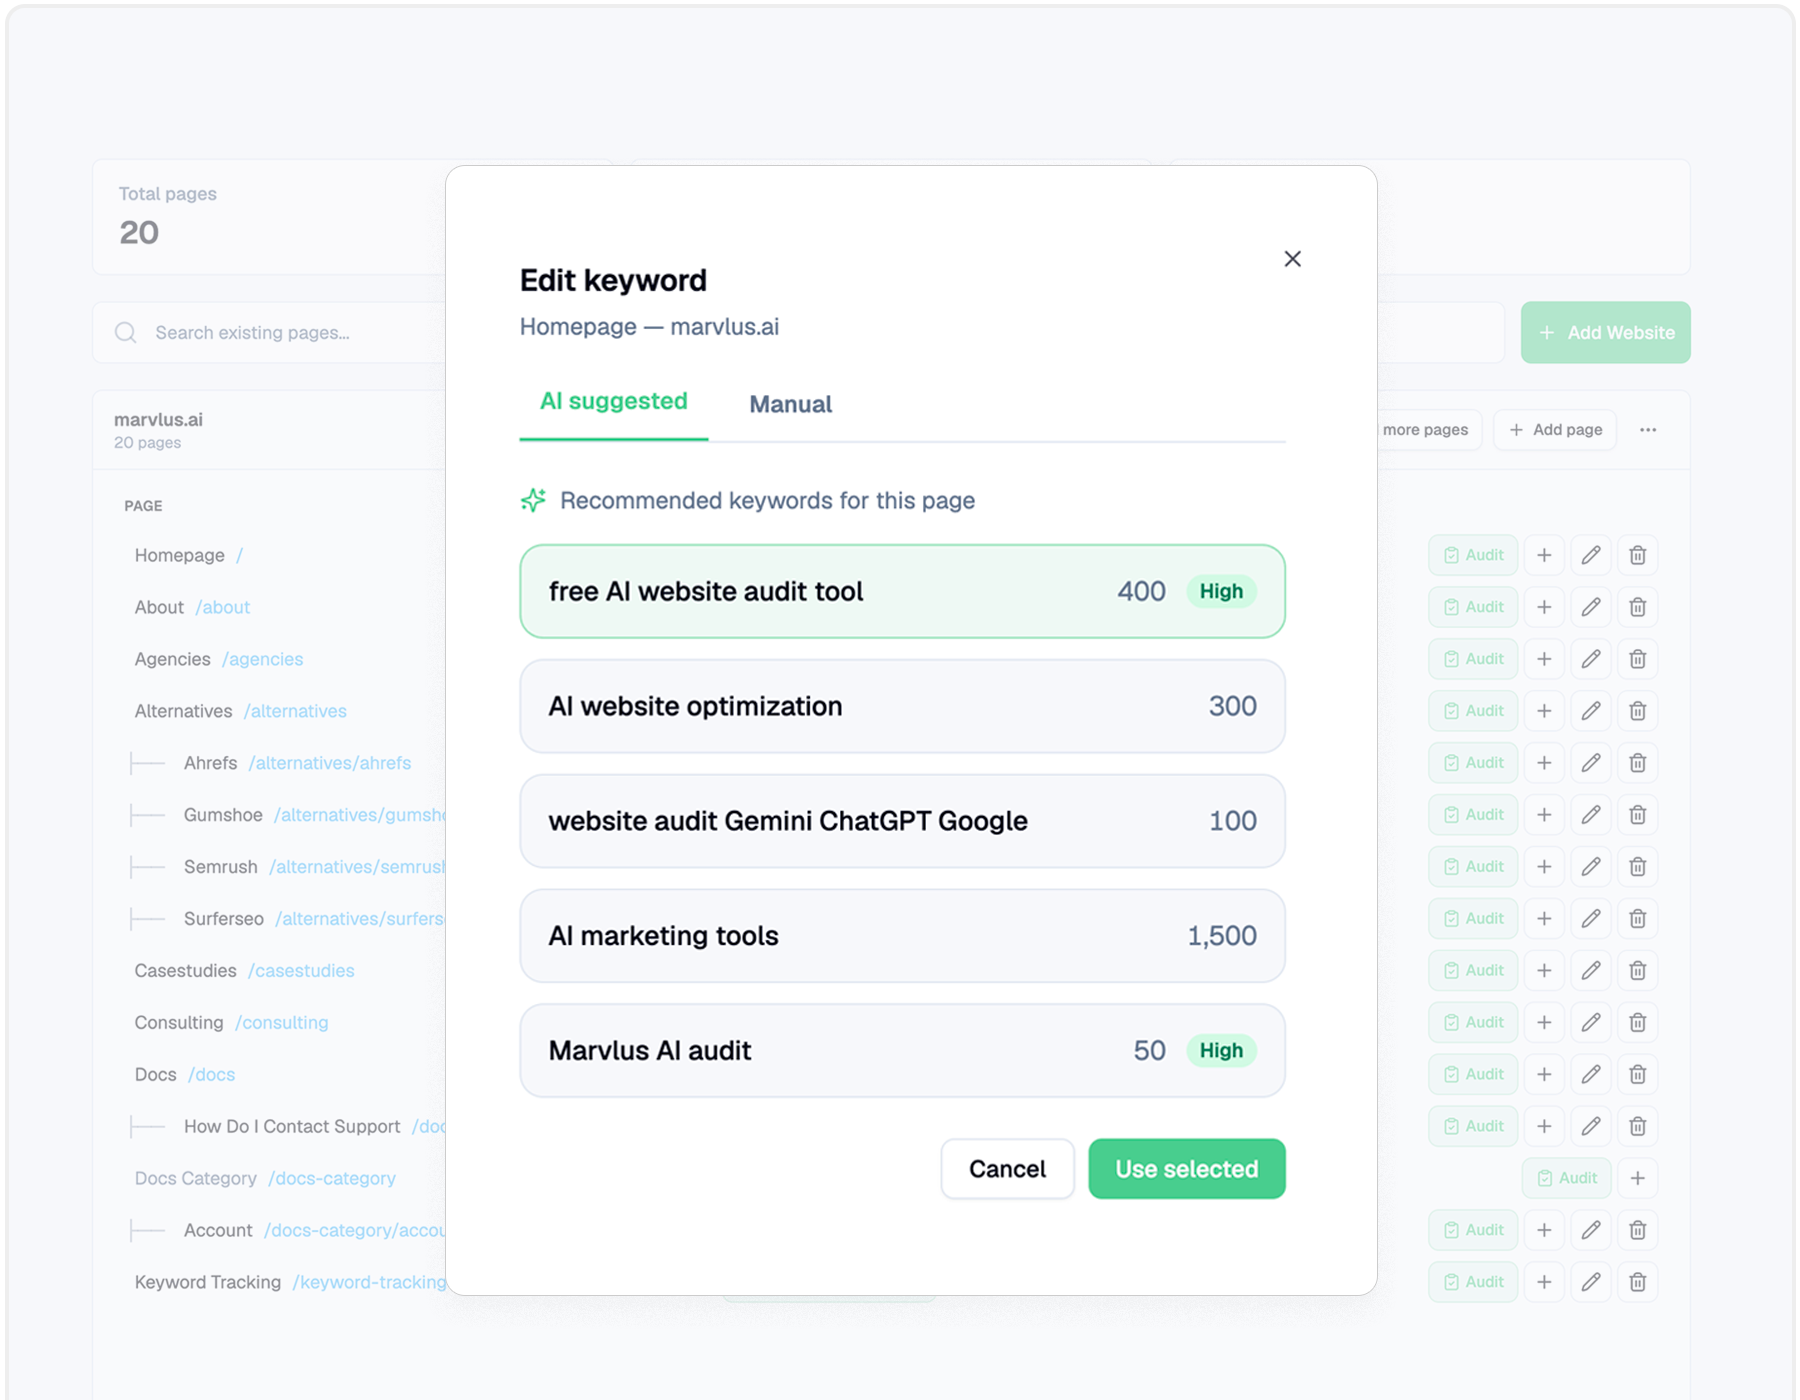Delete the Docs page with trash icon
This screenshot has height=1400, width=1800.
(x=1638, y=1075)
